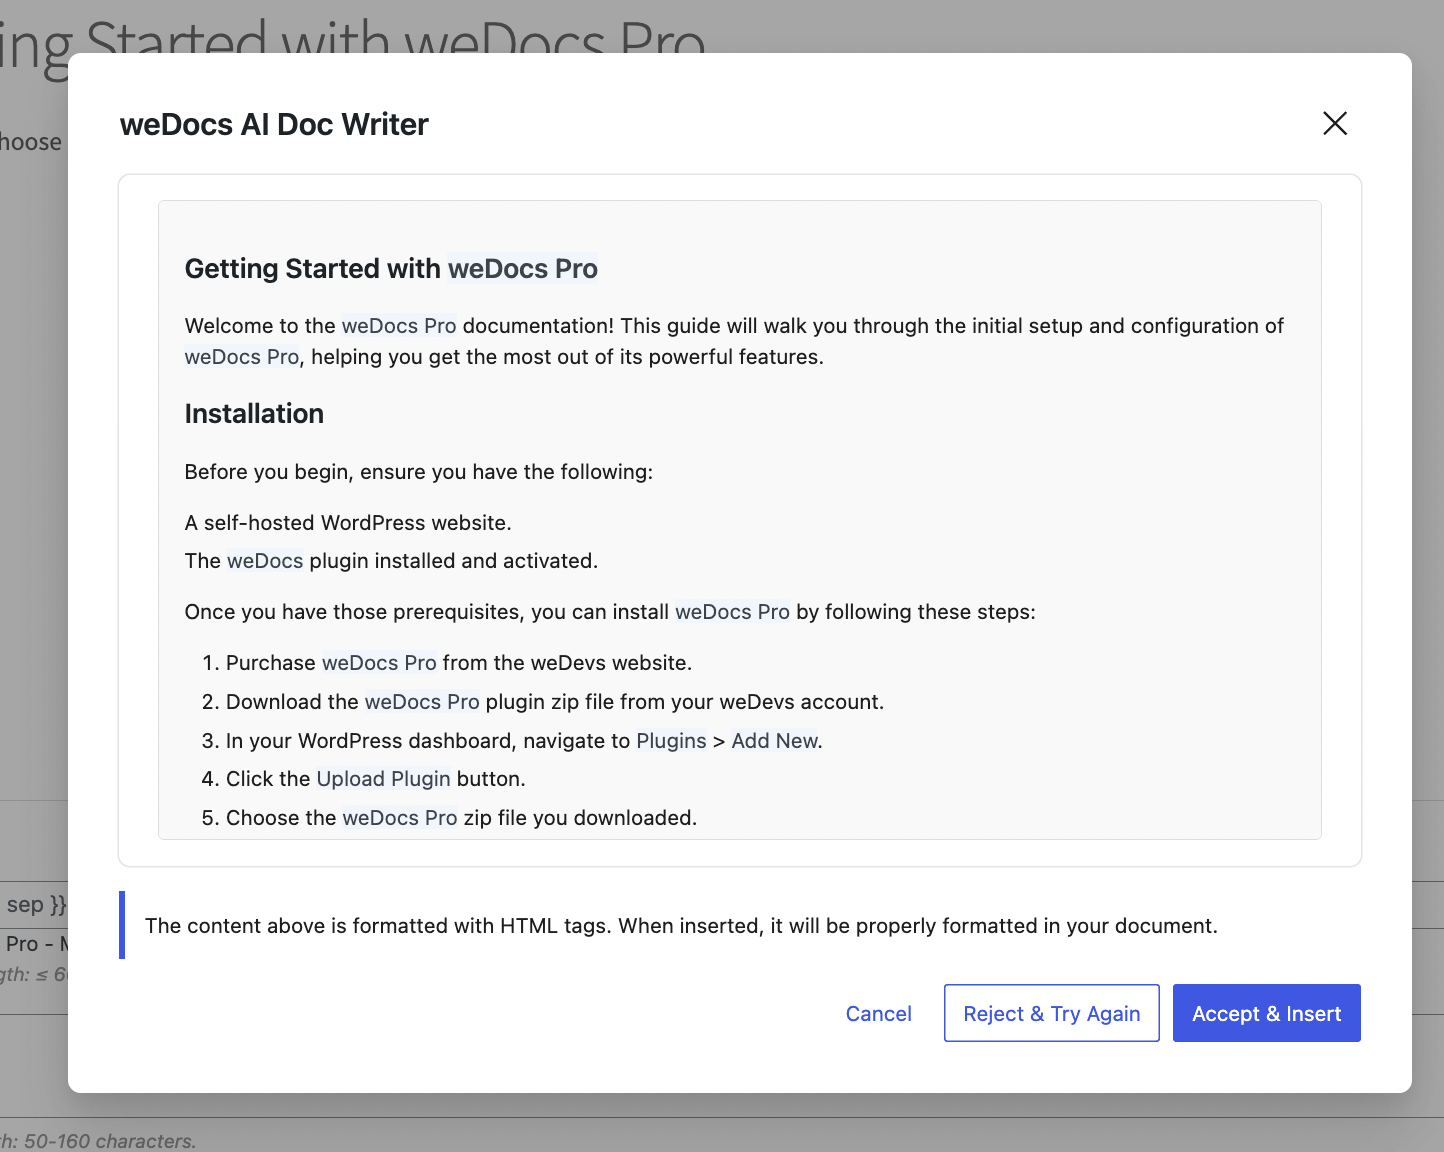Click the highlighted "Upload Plugin" text
This screenshot has height=1152, width=1444.
click(x=383, y=779)
